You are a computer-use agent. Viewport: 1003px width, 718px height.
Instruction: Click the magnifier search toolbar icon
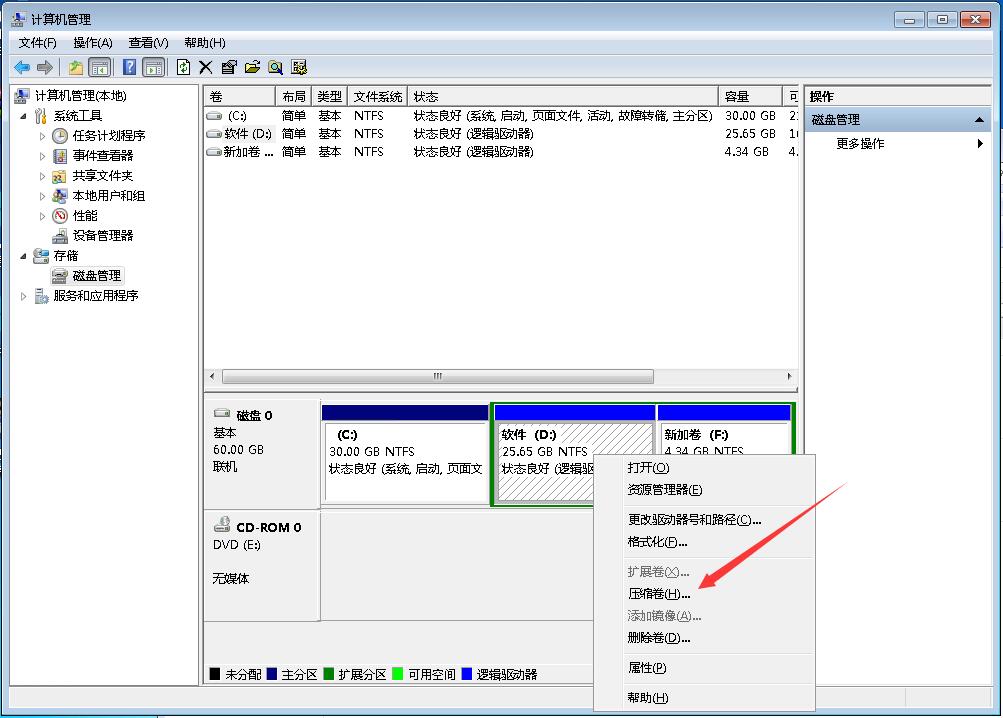(277, 67)
